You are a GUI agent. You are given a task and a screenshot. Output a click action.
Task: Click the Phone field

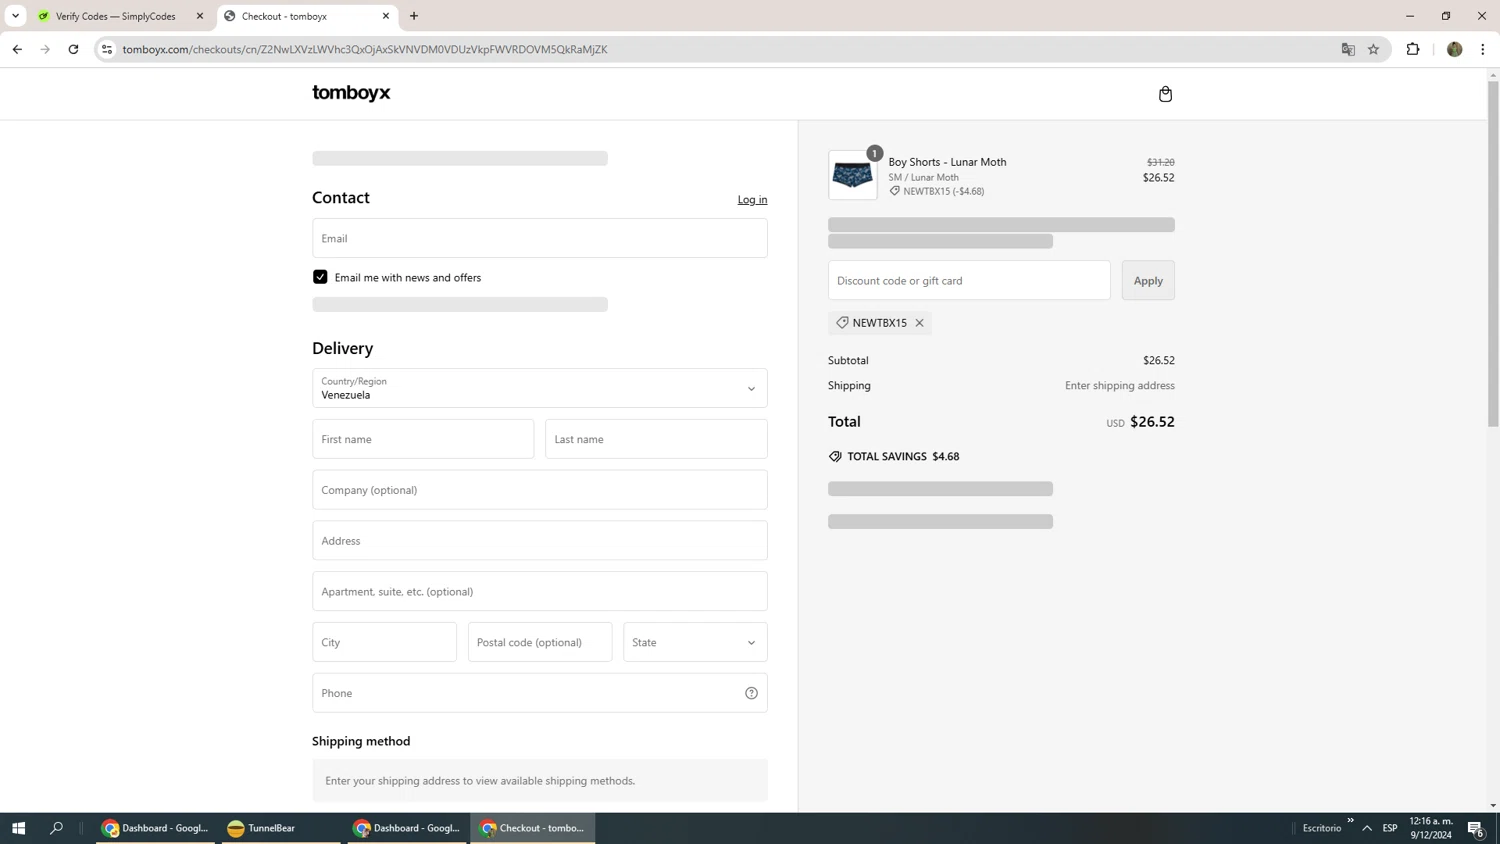[x=540, y=693]
